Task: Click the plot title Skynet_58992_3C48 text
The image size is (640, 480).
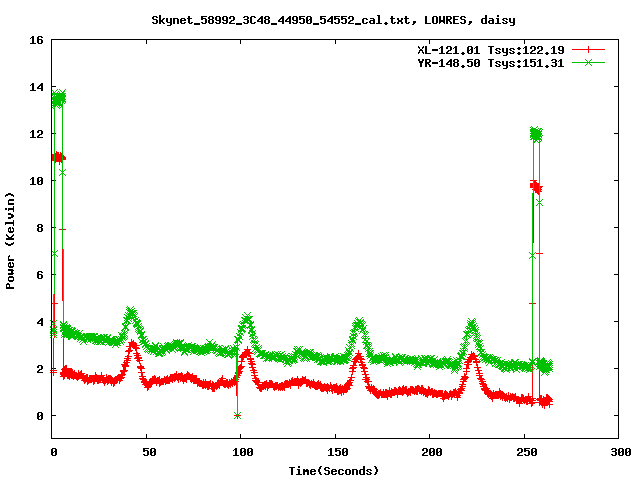Action: pos(333,20)
